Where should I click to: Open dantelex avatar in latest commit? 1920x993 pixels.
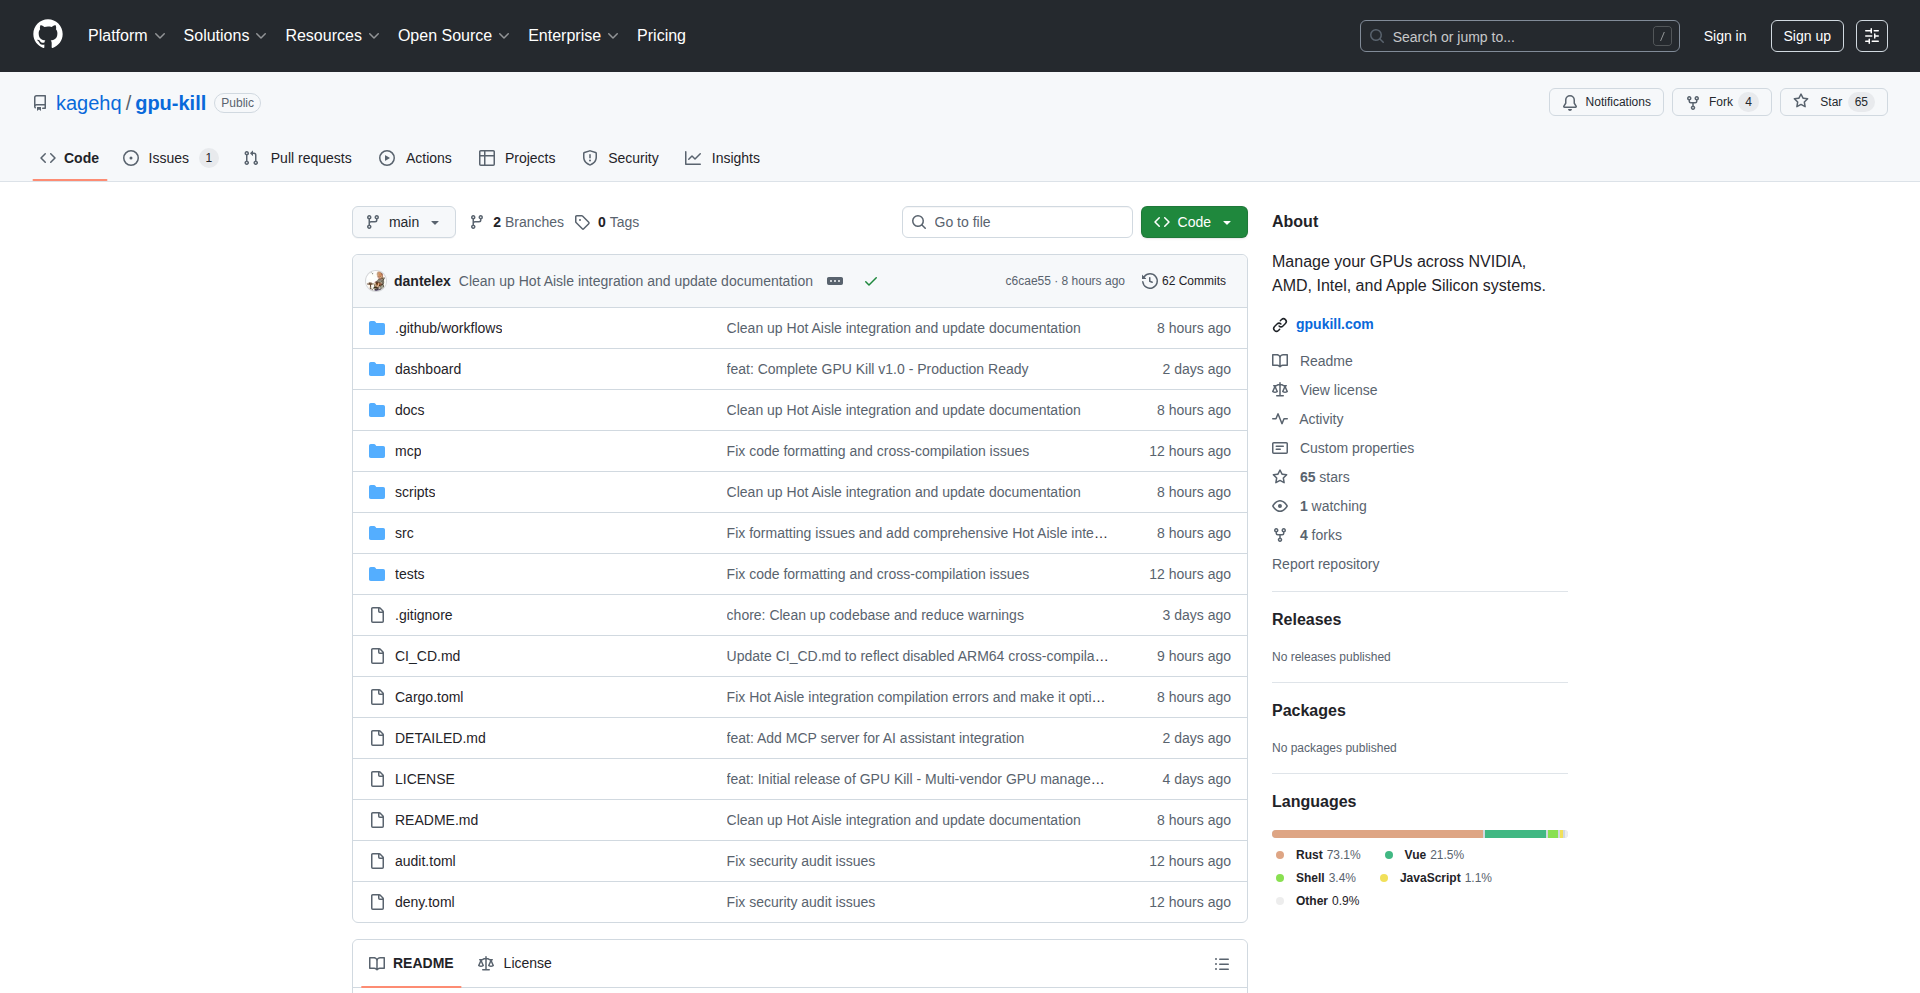tap(376, 281)
